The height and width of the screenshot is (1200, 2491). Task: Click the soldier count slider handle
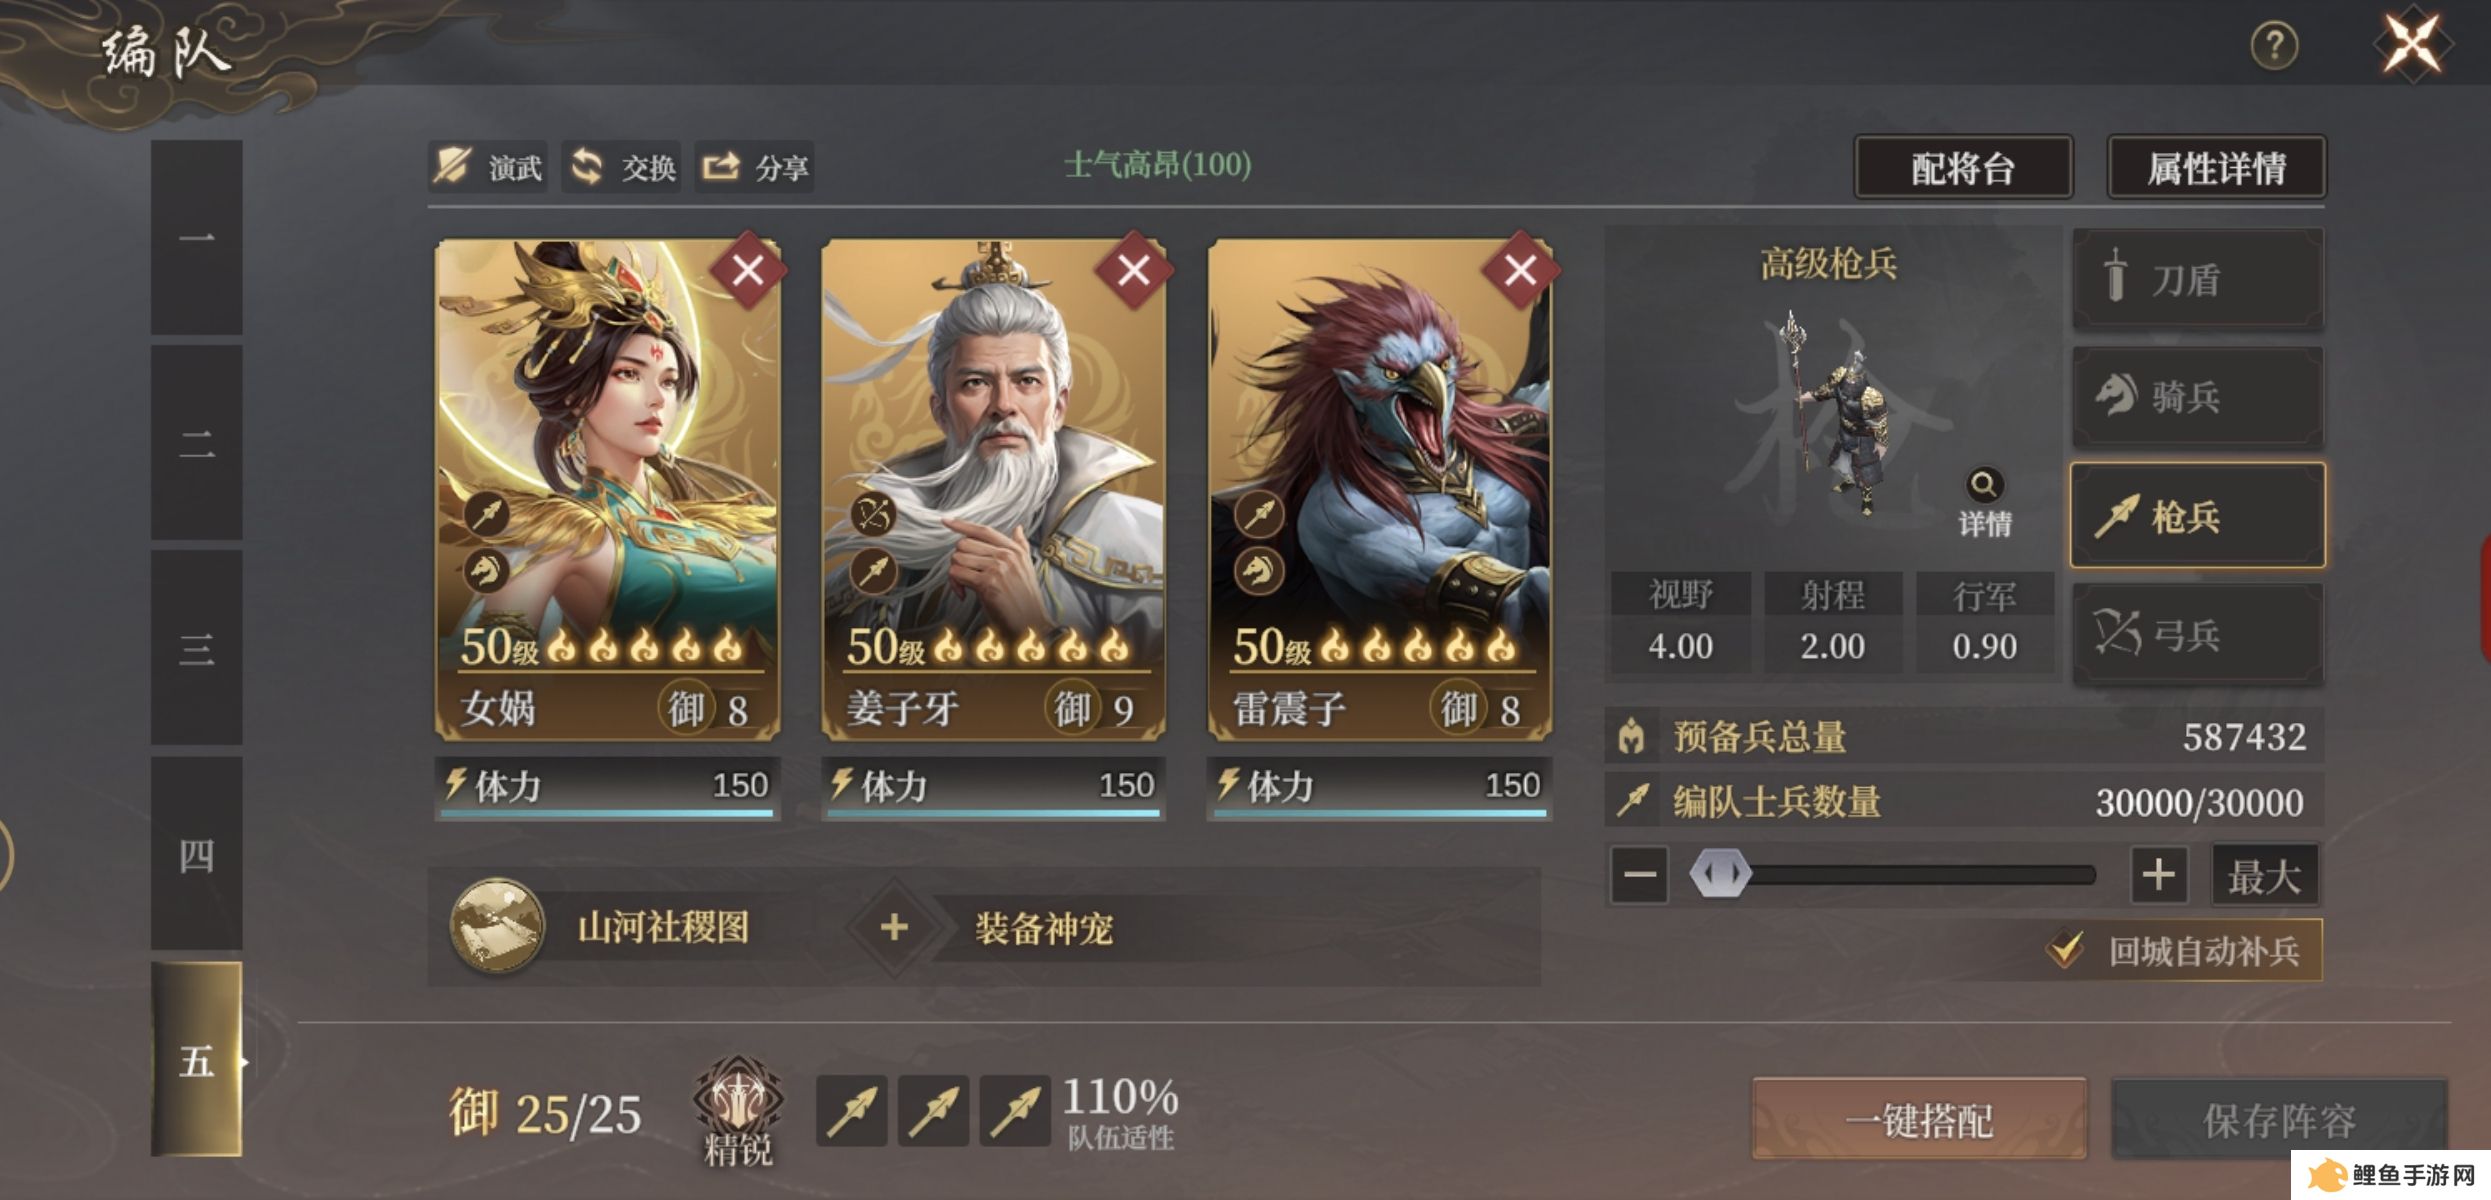[x=1720, y=874]
